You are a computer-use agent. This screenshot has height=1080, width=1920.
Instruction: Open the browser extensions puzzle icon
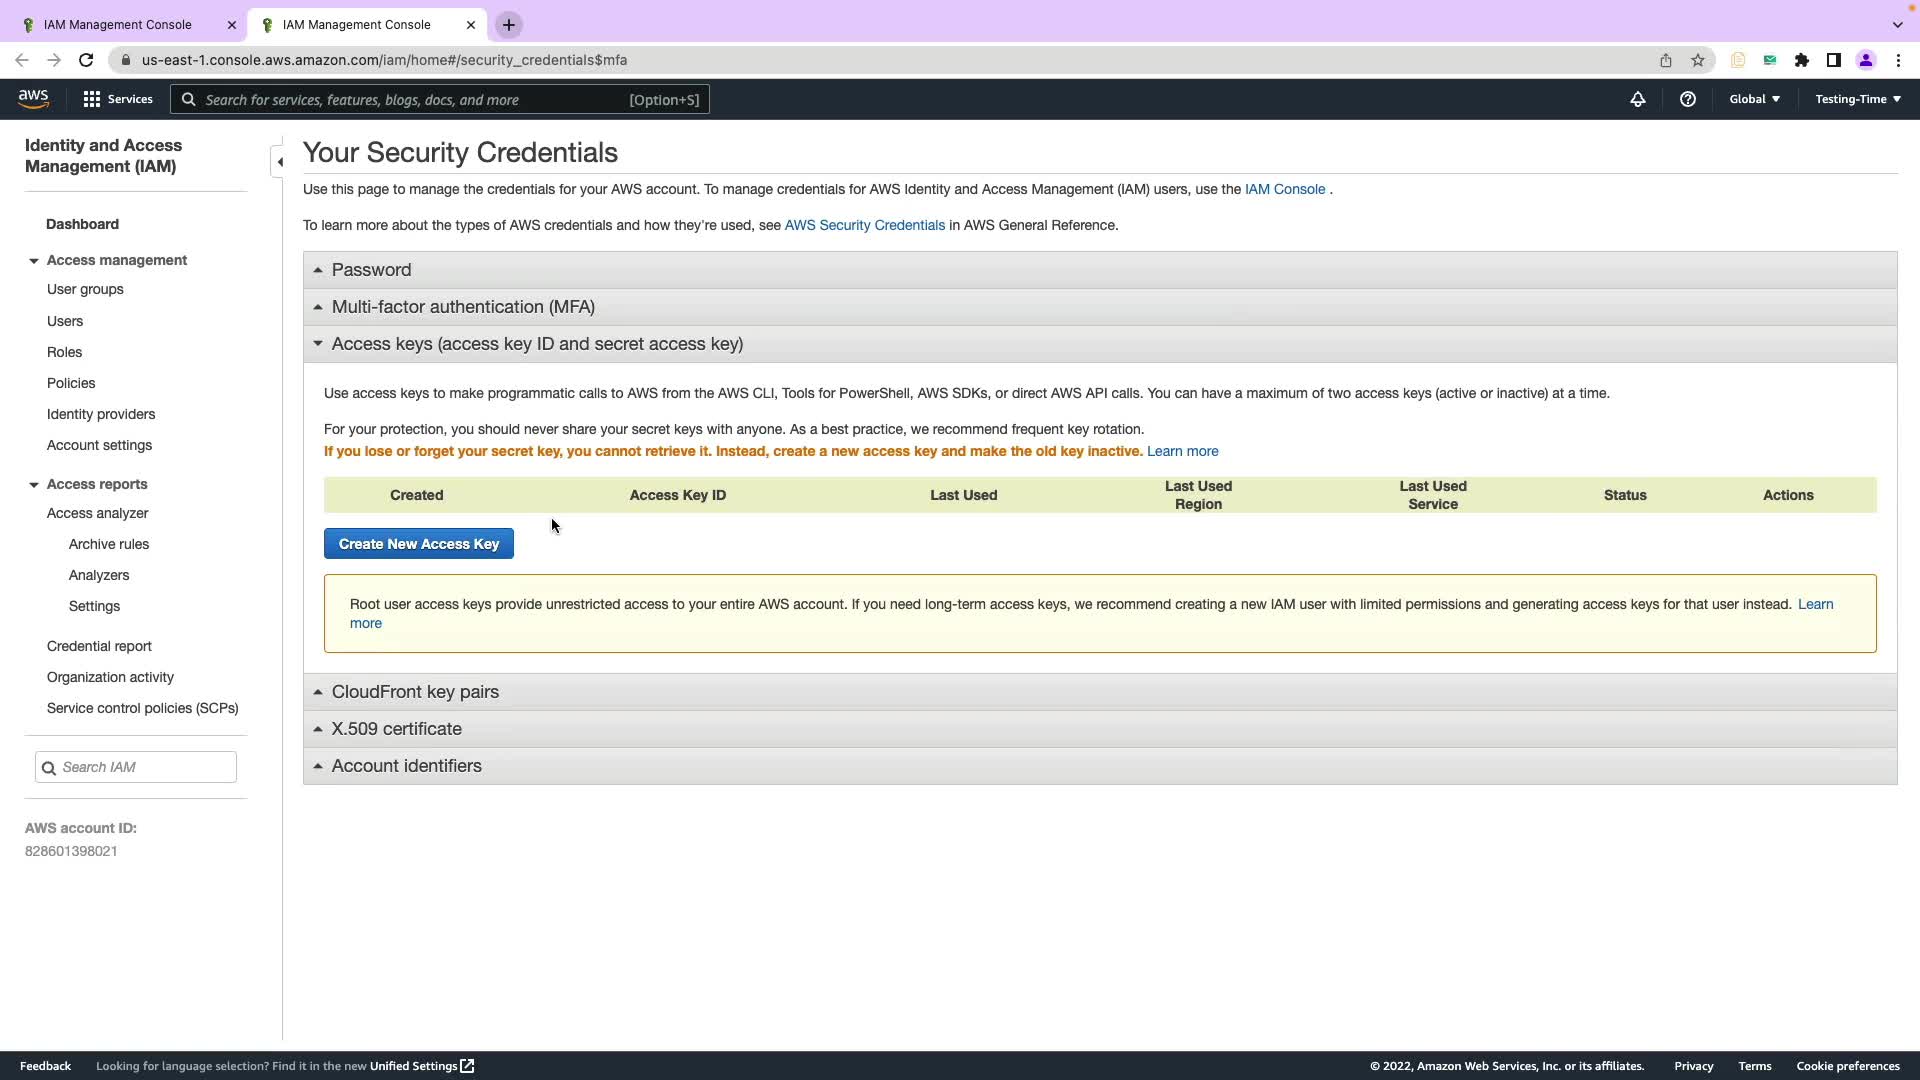click(x=1801, y=60)
